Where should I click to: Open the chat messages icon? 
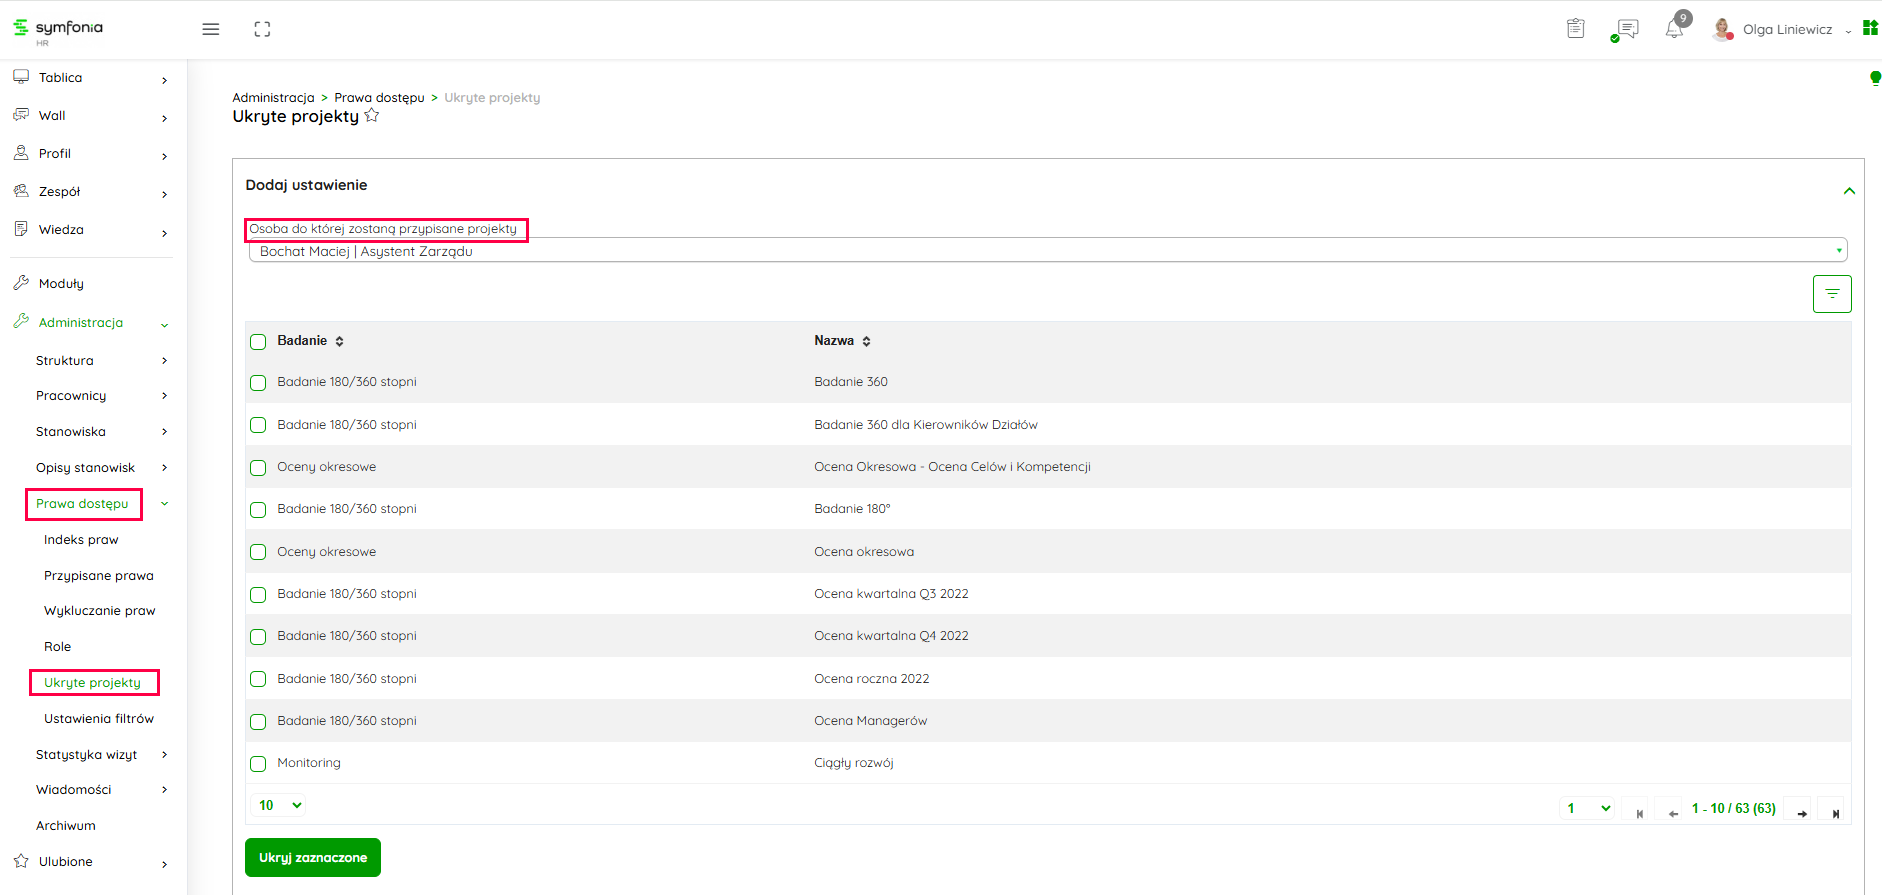[1627, 29]
